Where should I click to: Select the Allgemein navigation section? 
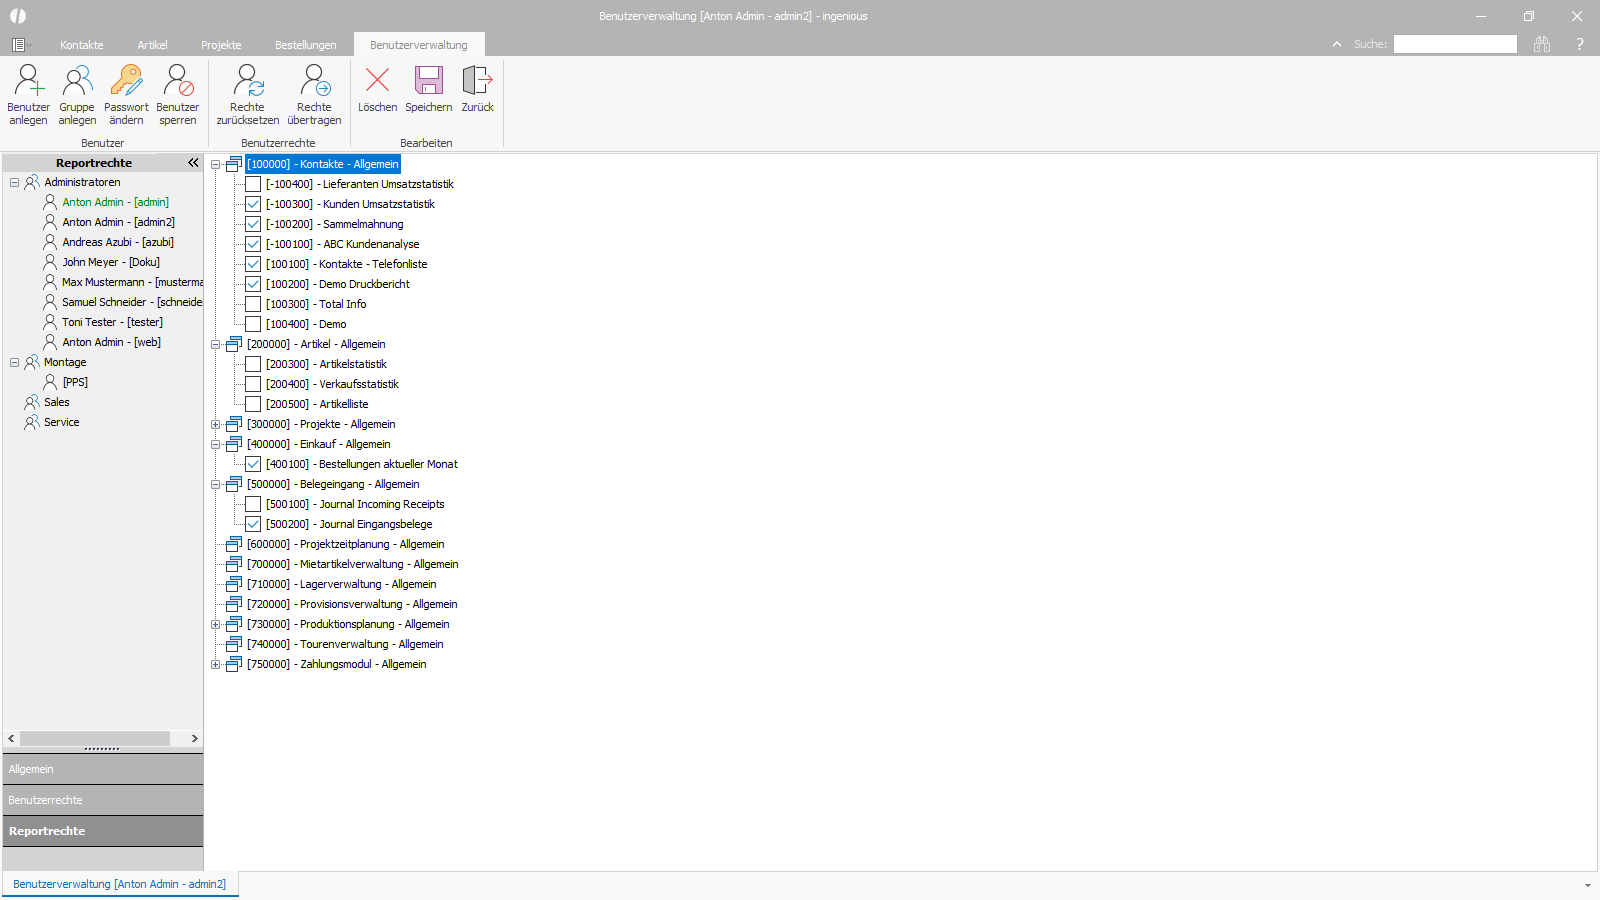[103, 769]
